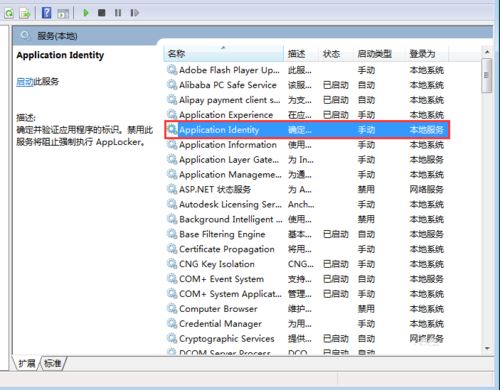Screen dimensions: 500x390
Task: Select the Alibaba PC Safe Service row
Action: pos(307,85)
